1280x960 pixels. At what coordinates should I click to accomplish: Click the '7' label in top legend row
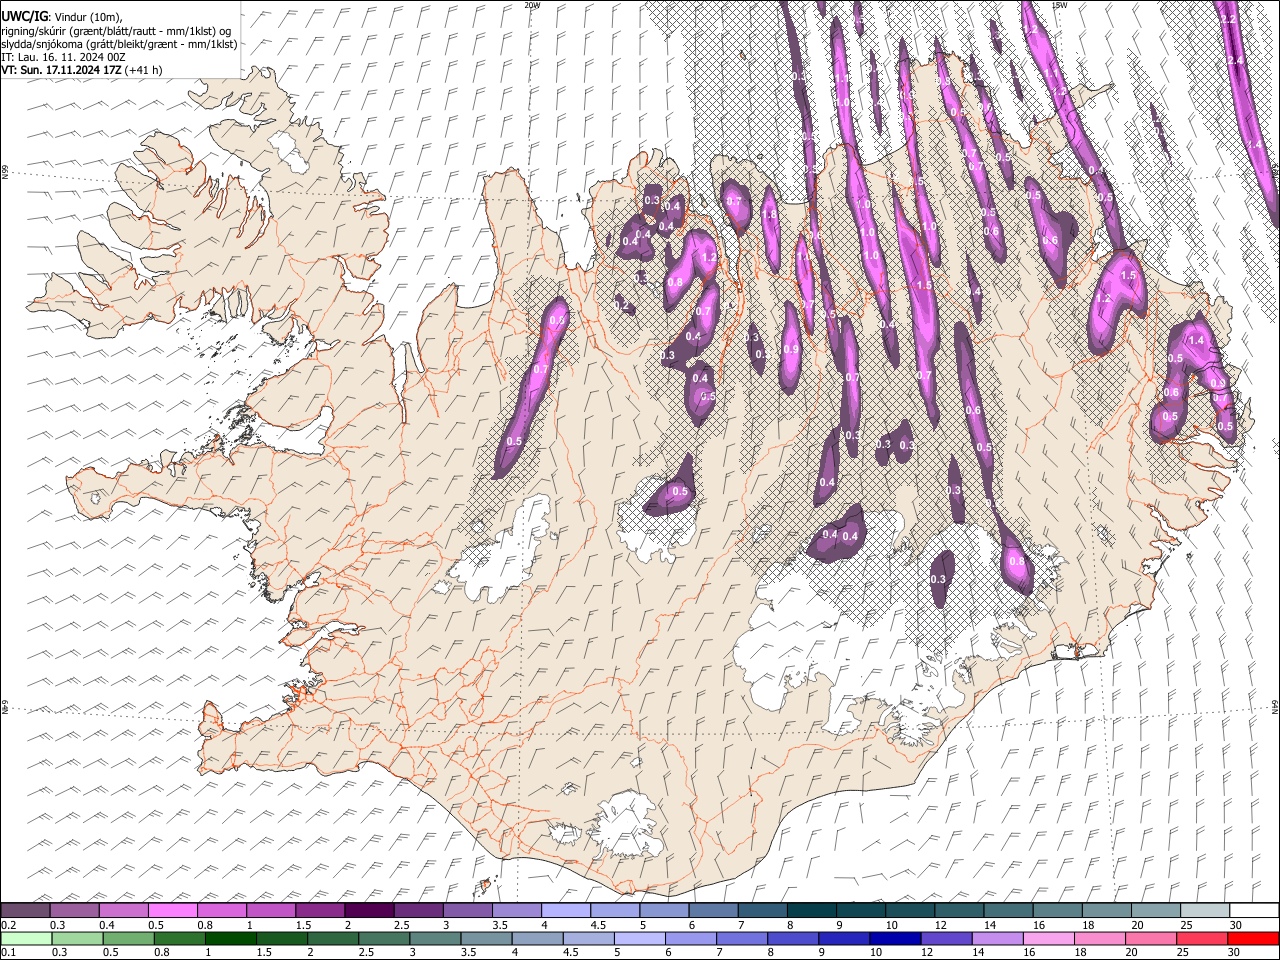click(x=743, y=925)
